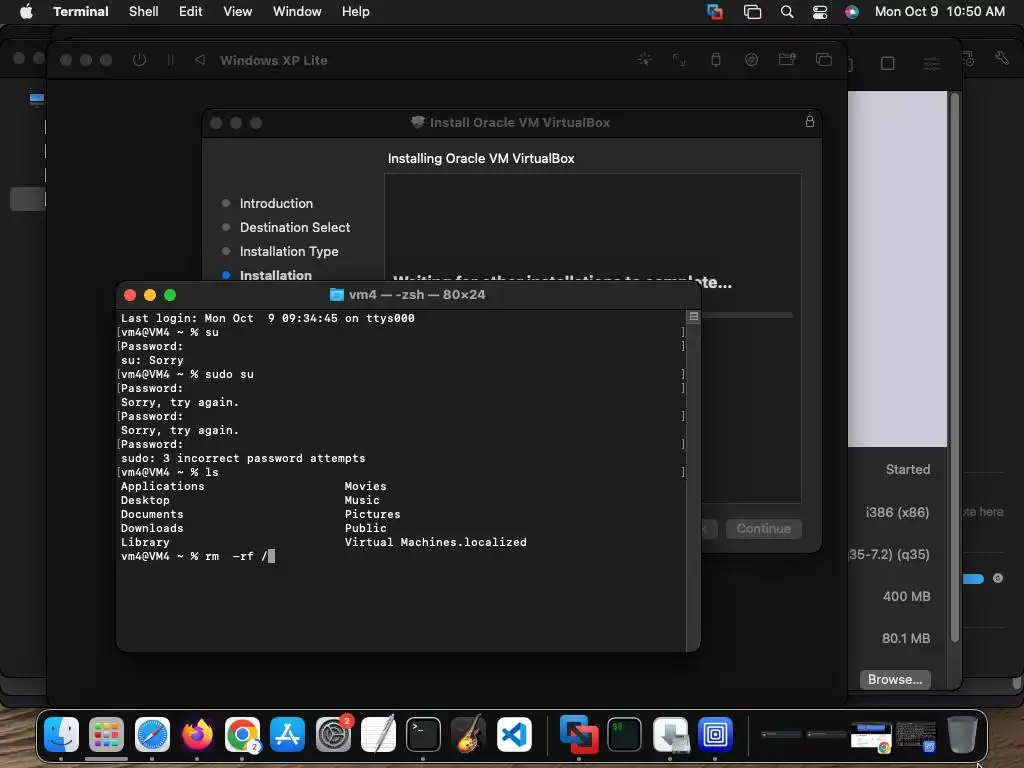Switch to Terminal icon in the Dock
The image size is (1024, 768).
[423, 735]
